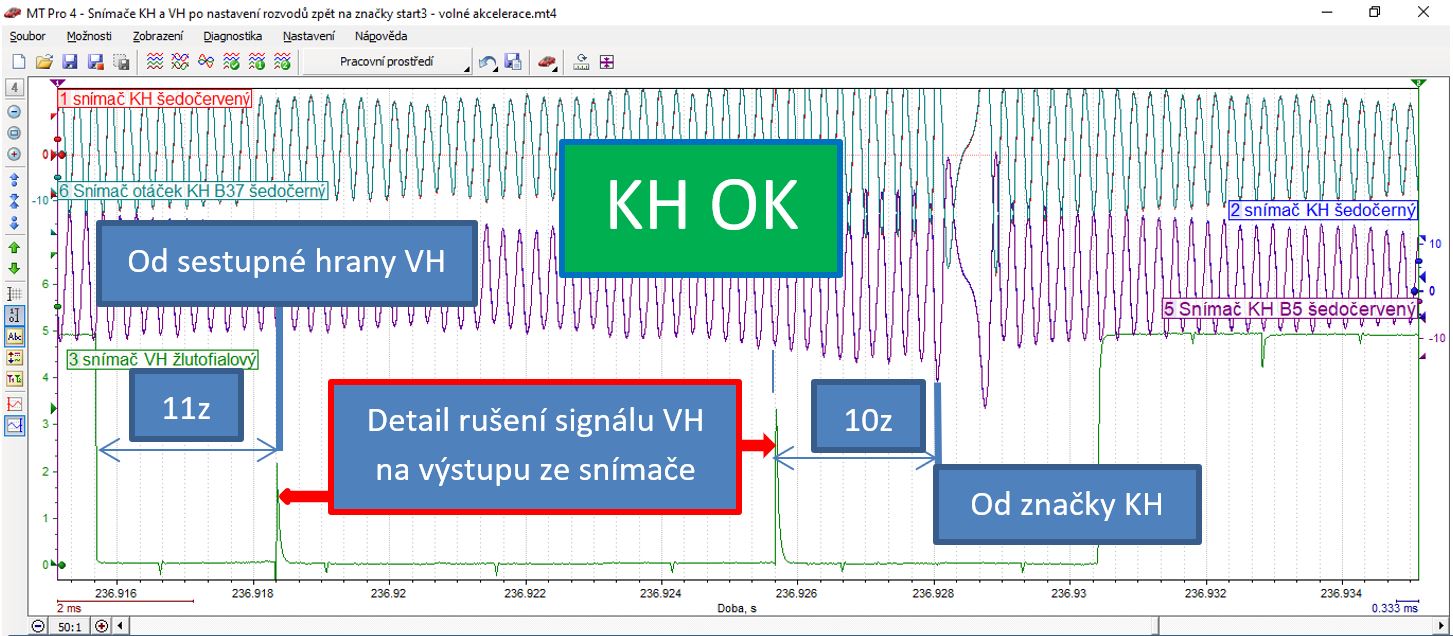Viewport: 1453px width, 636px height.
Task: Open the red car vehicle selection dropdown
Action: (546, 62)
